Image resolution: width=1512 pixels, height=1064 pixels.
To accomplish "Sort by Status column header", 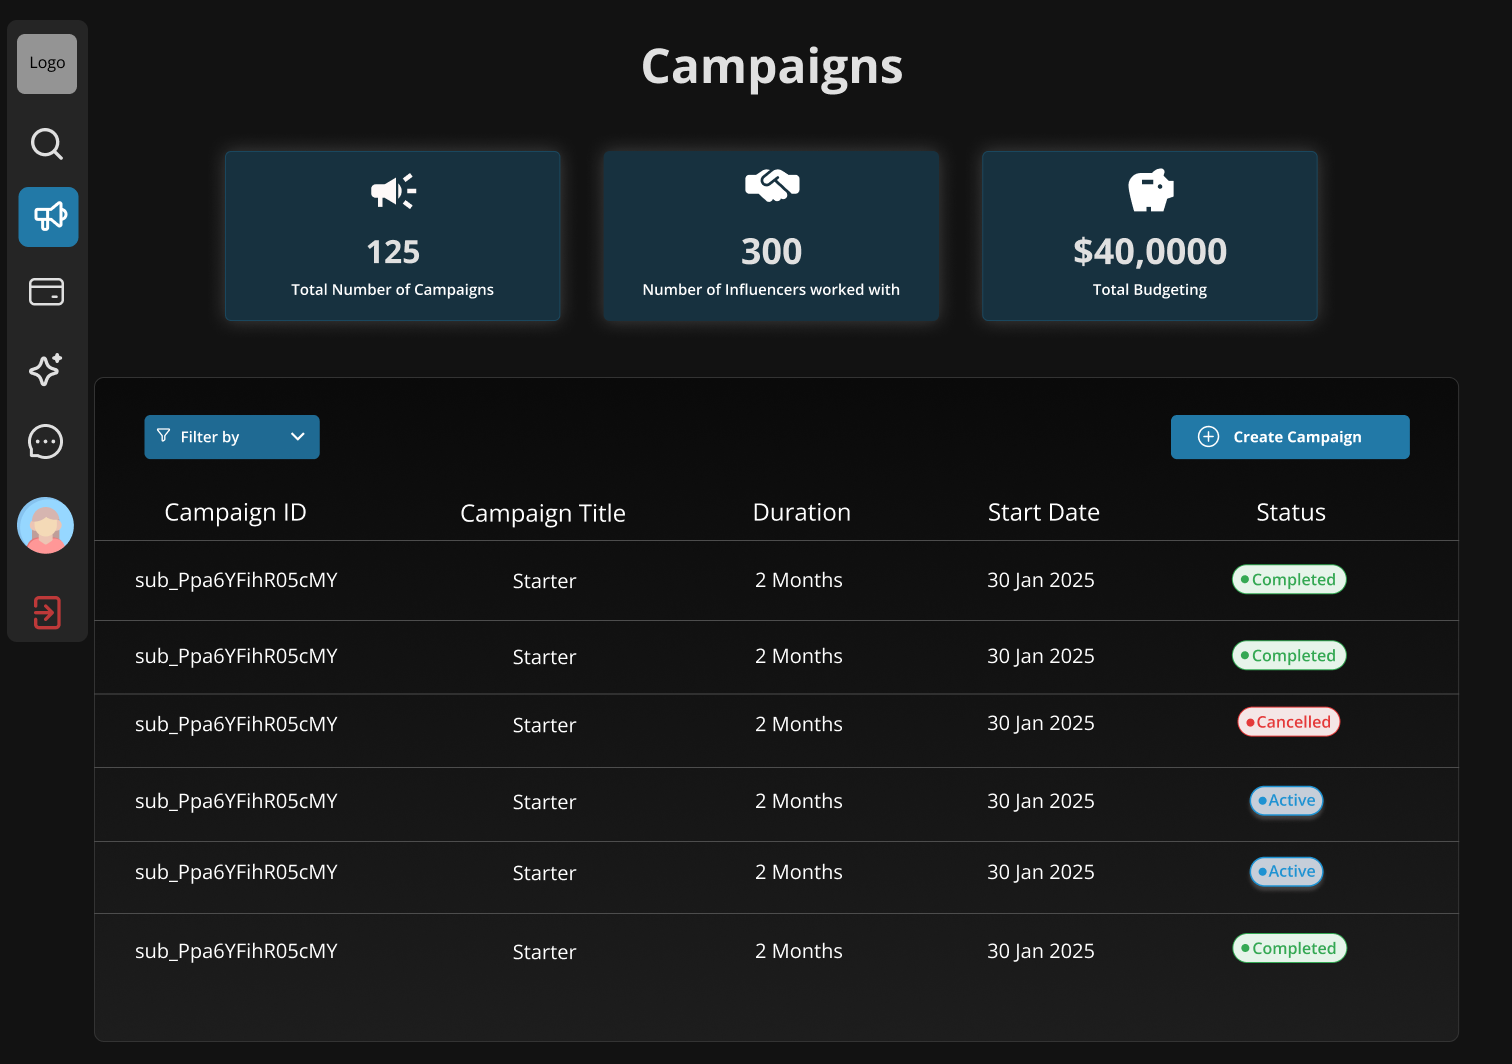I will click(1291, 513).
